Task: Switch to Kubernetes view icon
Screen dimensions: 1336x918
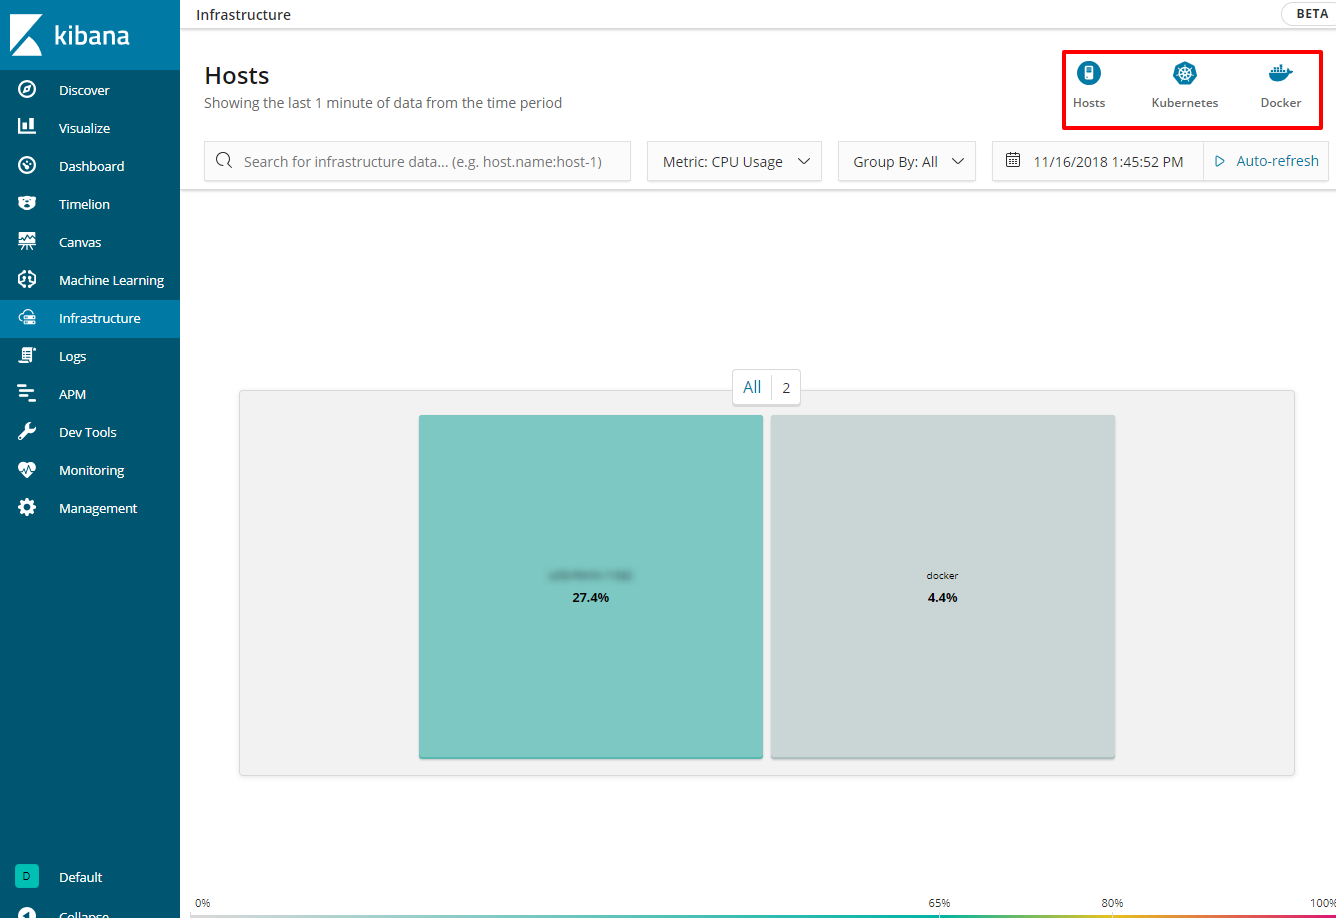Action: point(1185,73)
